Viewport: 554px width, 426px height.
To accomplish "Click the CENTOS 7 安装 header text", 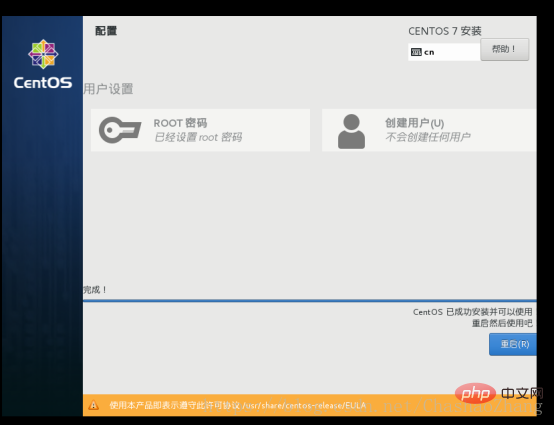I will [x=444, y=31].
